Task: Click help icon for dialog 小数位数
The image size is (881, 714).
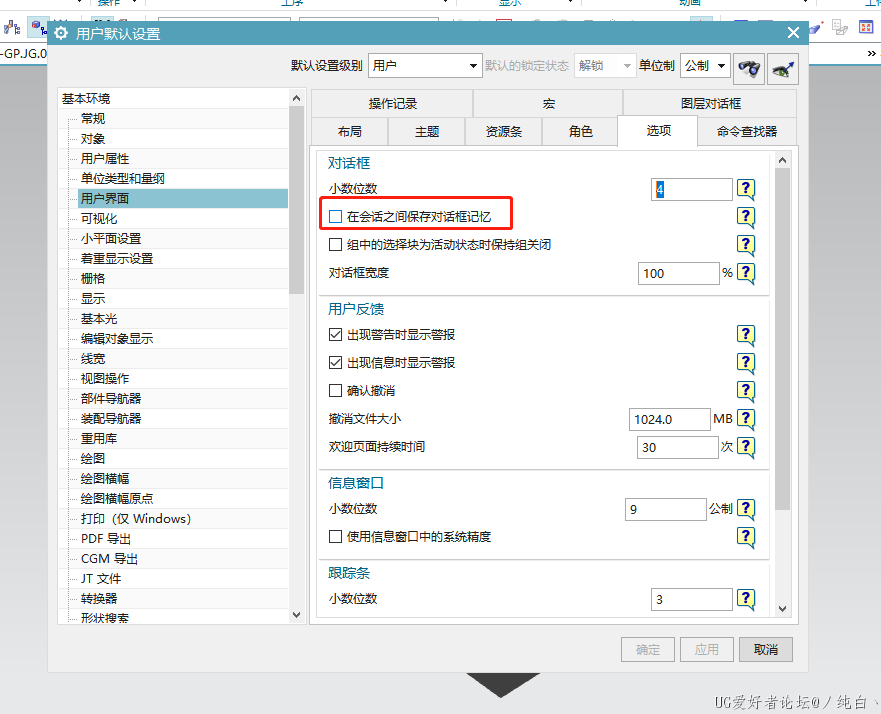Action: click(746, 189)
